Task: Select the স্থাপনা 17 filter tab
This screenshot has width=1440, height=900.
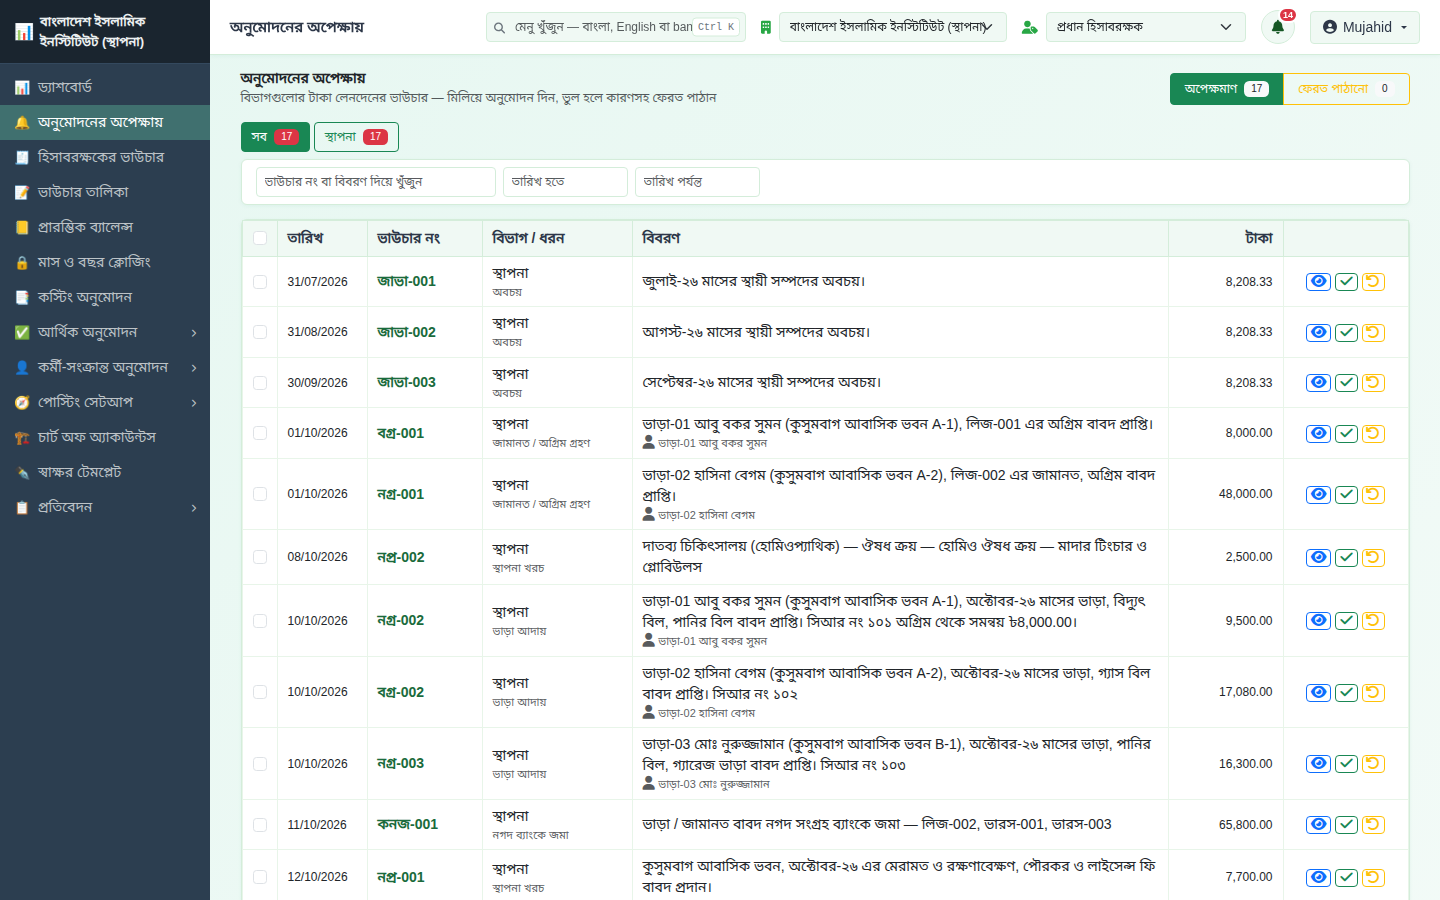Action: (x=356, y=137)
